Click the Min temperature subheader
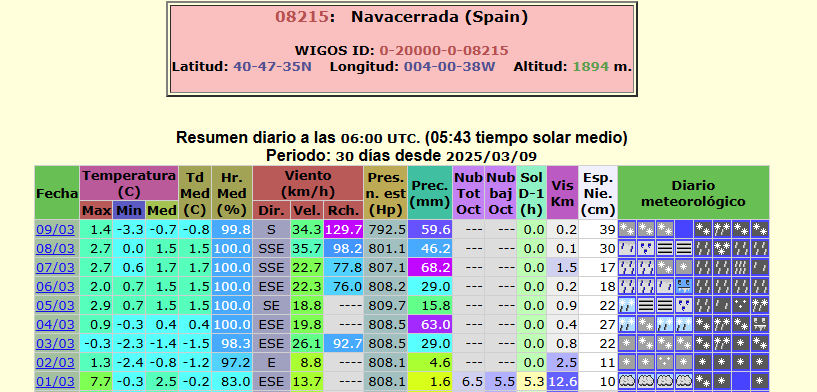 pyautogui.click(x=129, y=211)
